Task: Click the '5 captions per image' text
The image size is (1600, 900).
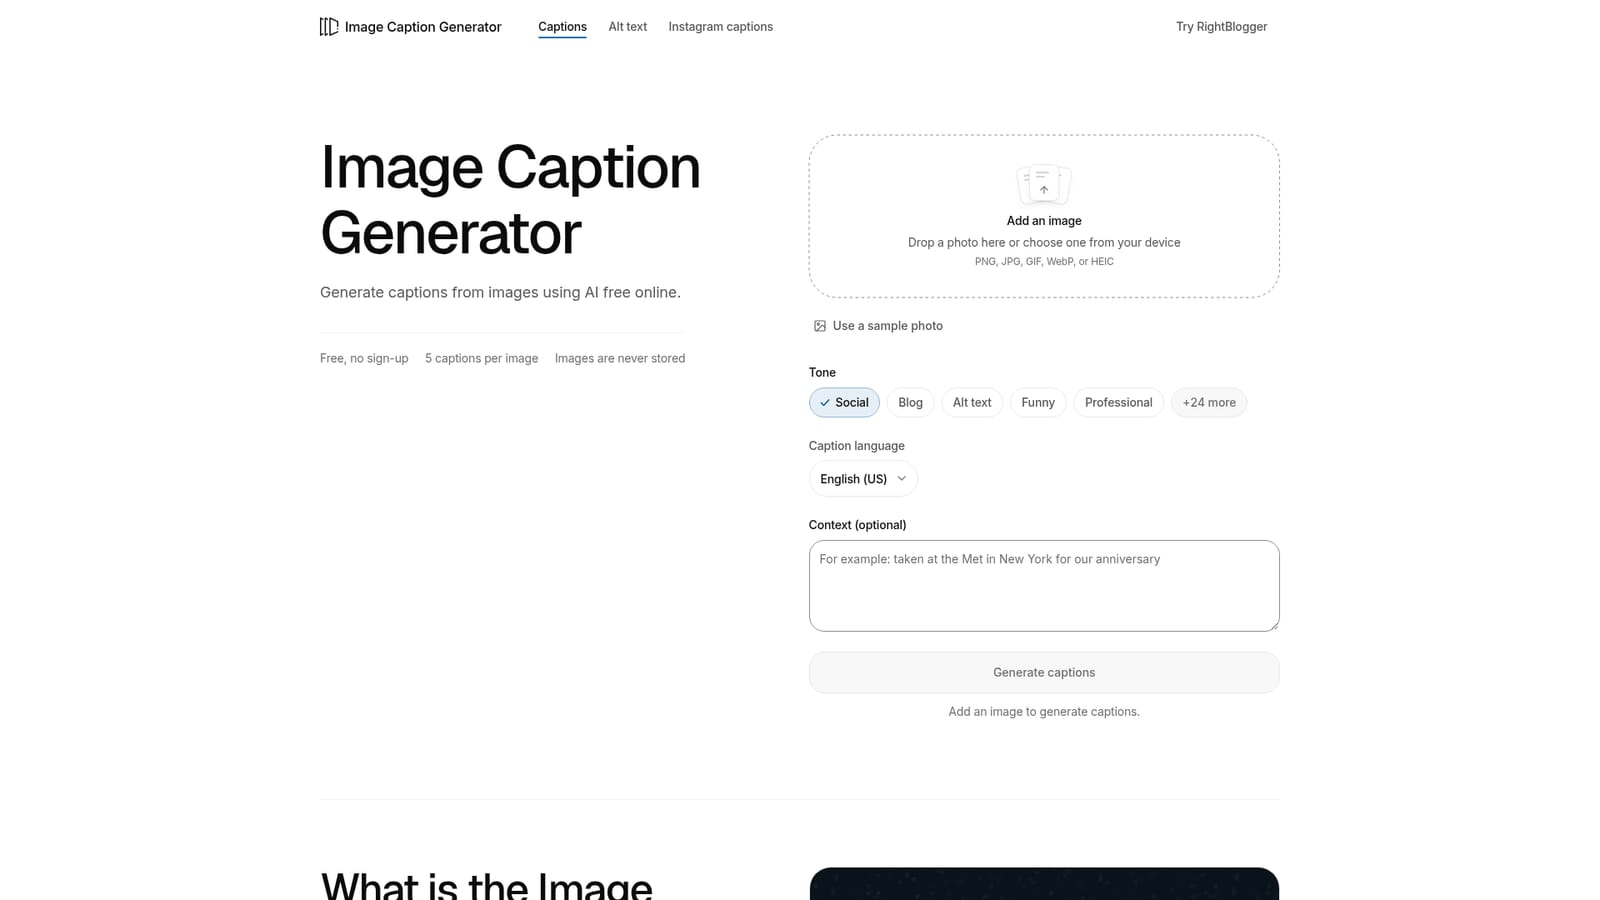Action: click(481, 358)
